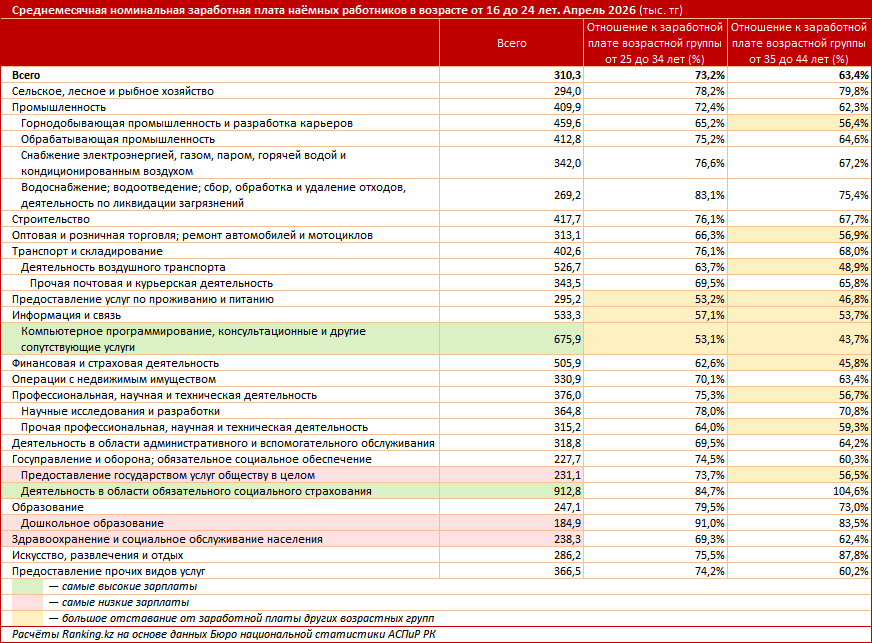872x643 pixels.
Task: Select 'Искусство, развлечения и отдых' row label
Action: tap(97, 556)
